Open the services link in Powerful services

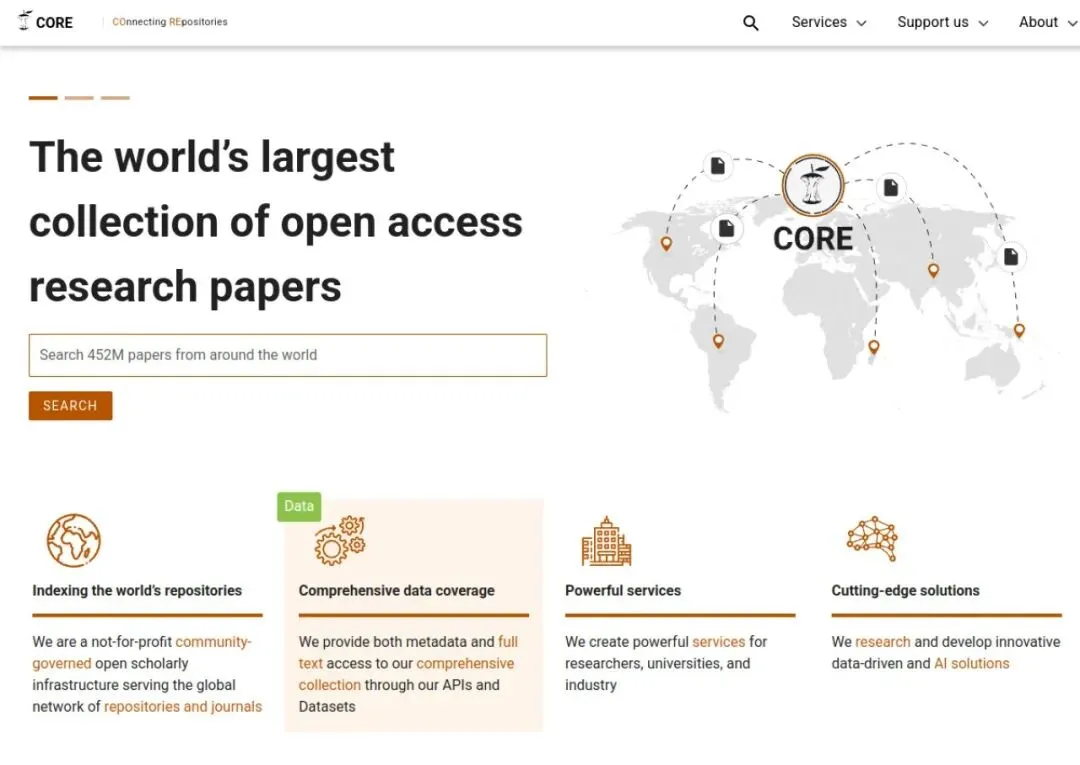[718, 642]
